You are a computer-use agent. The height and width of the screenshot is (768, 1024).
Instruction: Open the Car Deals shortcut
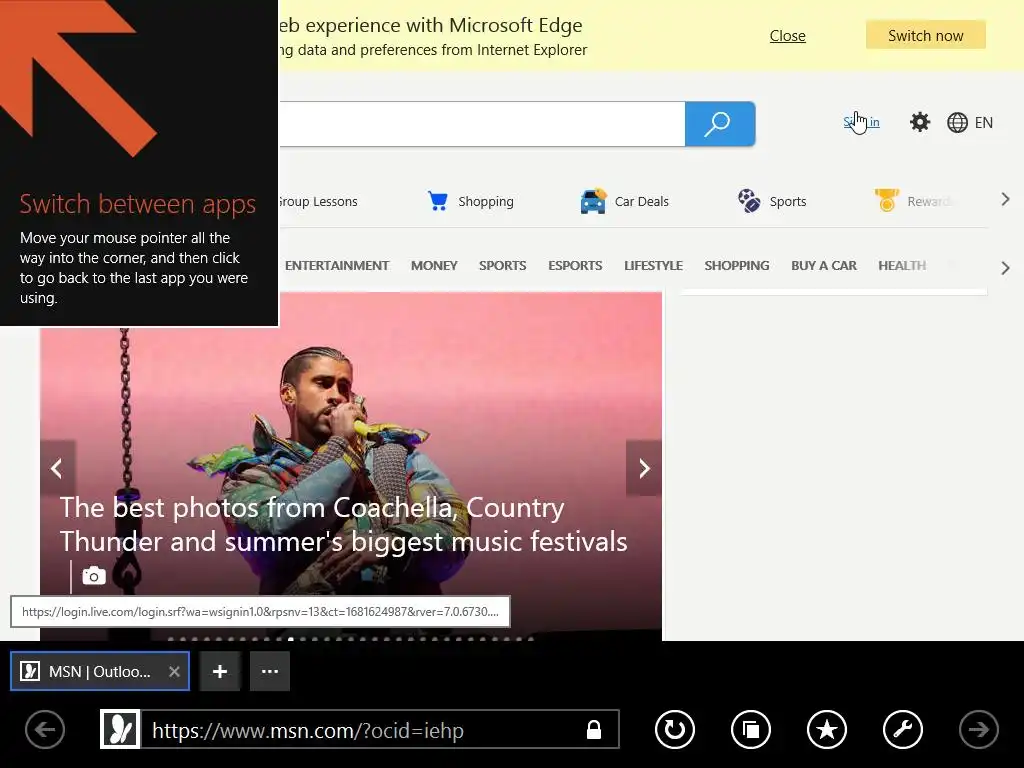[624, 201]
